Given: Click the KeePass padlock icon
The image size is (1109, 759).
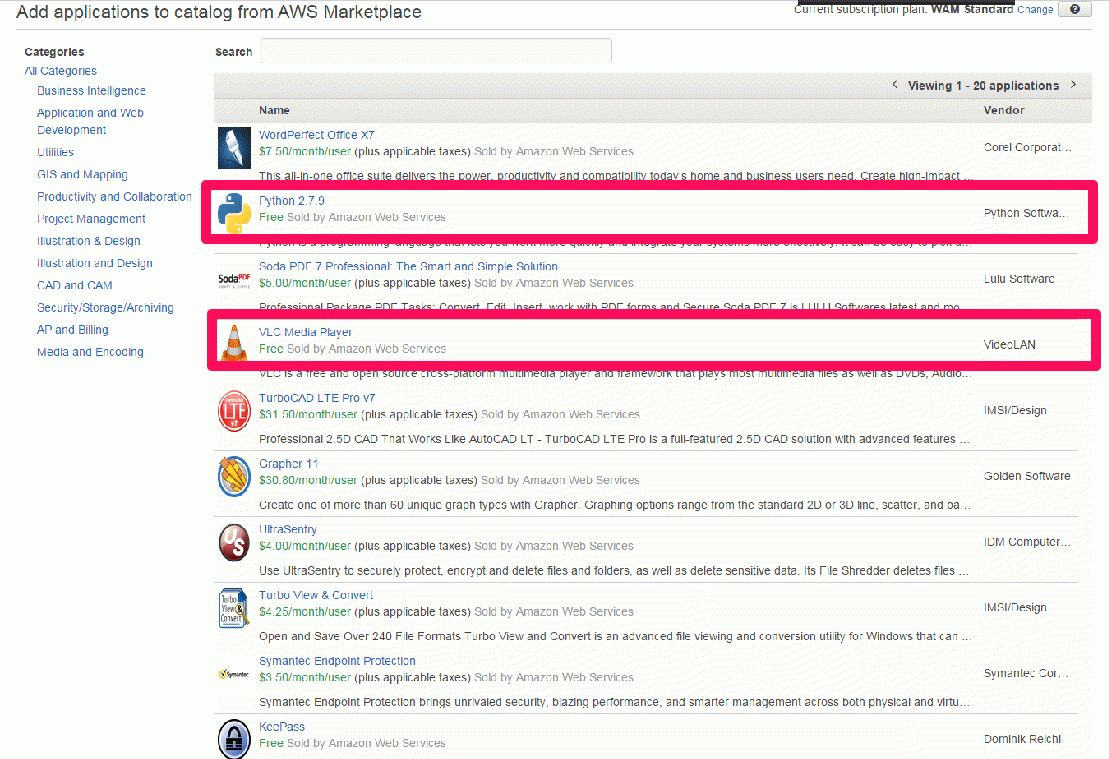Looking at the screenshot, I should pyautogui.click(x=234, y=738).
